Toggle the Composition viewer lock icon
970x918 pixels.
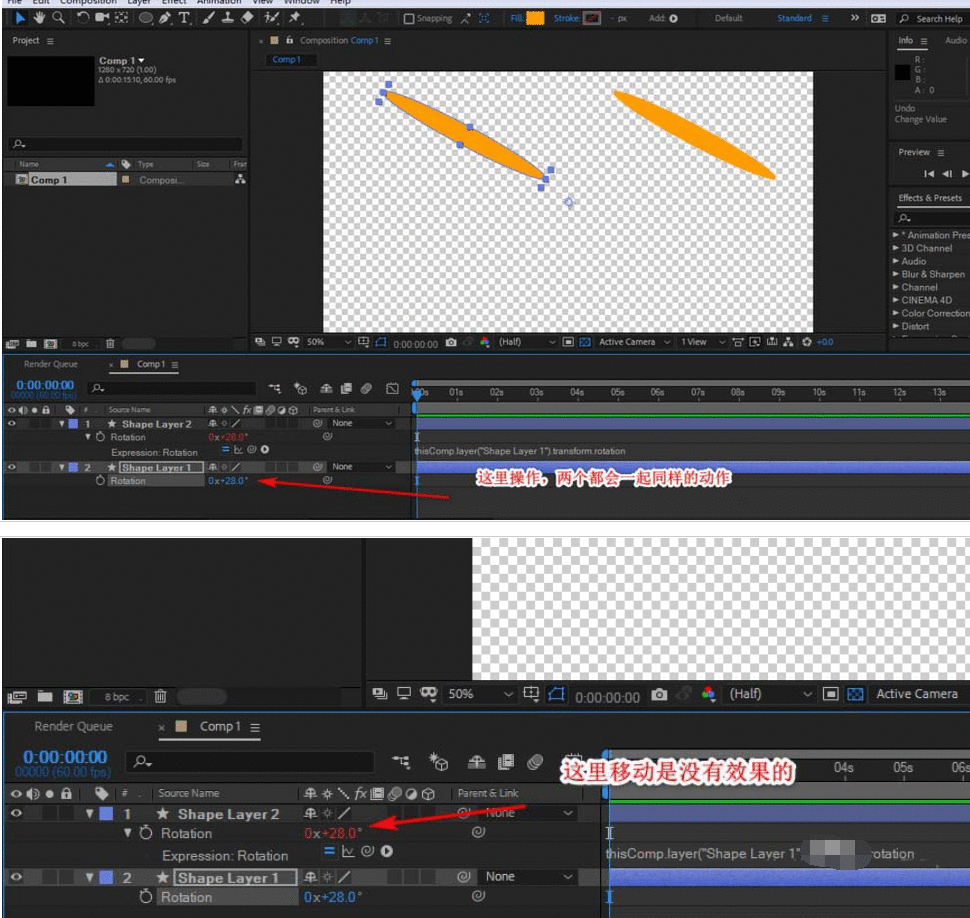point(290,41)
